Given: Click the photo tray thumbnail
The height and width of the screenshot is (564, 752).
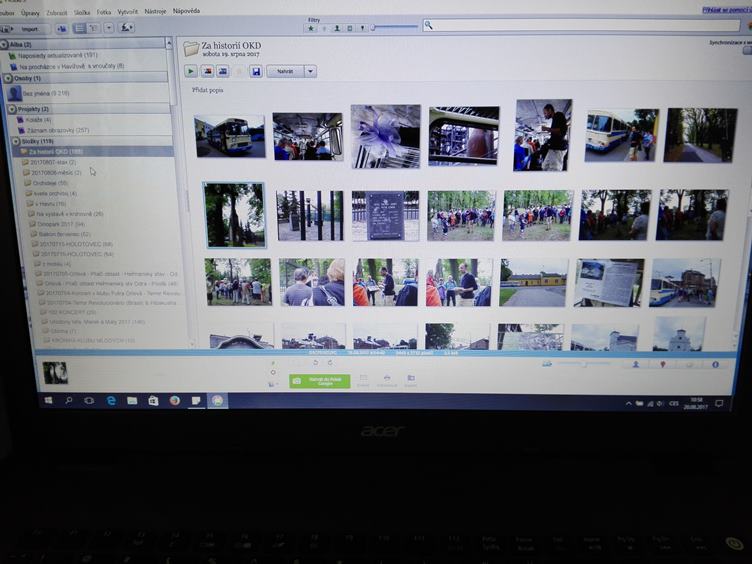Looking at the screenshot, I should [55, 374].
